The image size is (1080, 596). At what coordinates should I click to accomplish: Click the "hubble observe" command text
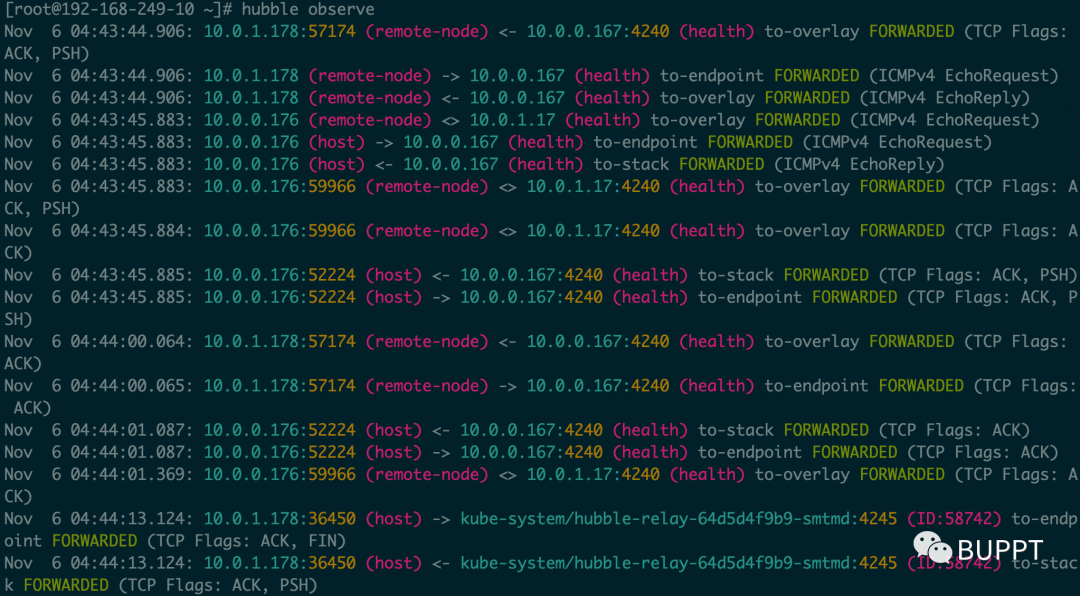[308, 10]
